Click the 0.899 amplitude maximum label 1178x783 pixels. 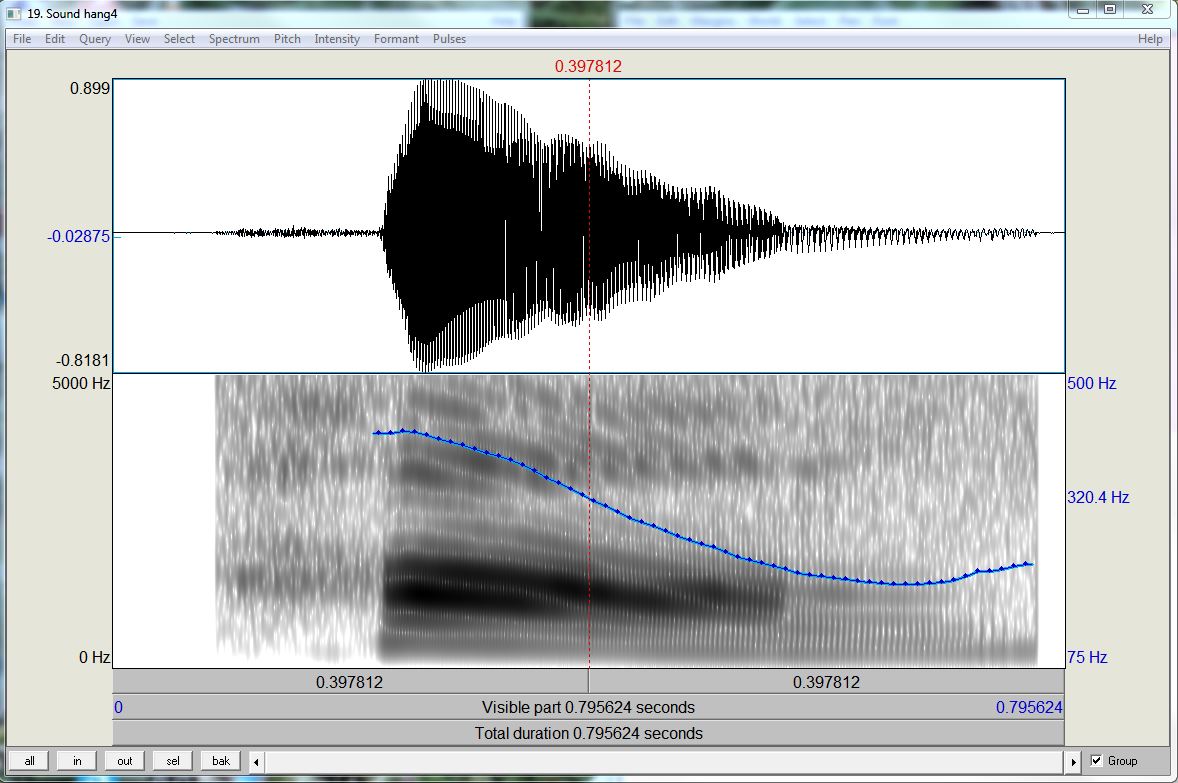pos(90,89)
